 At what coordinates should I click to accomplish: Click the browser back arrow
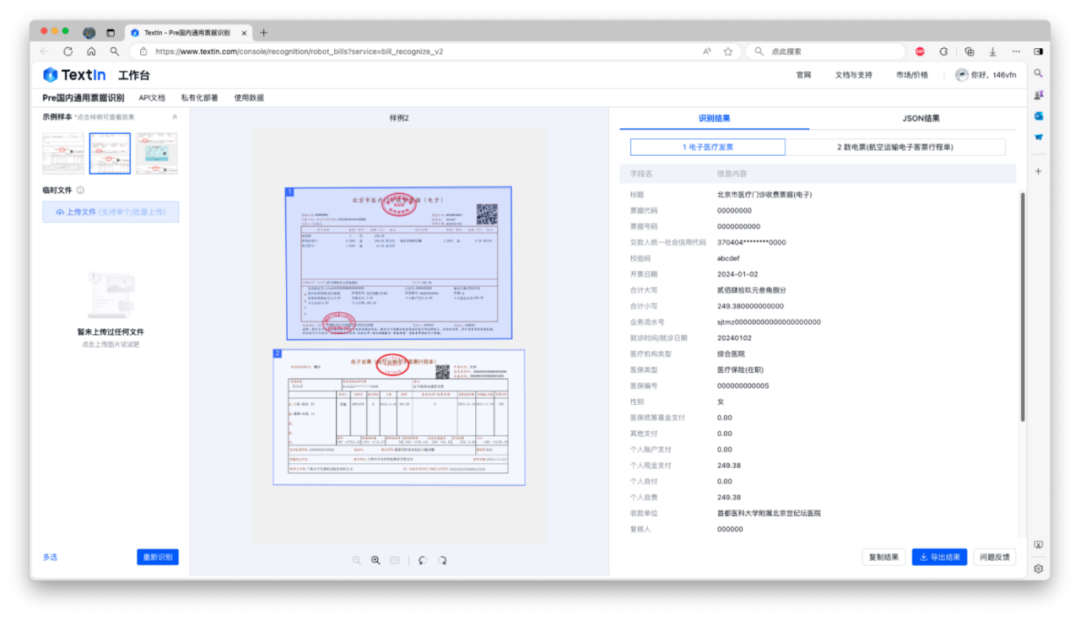tap(45, 52)
